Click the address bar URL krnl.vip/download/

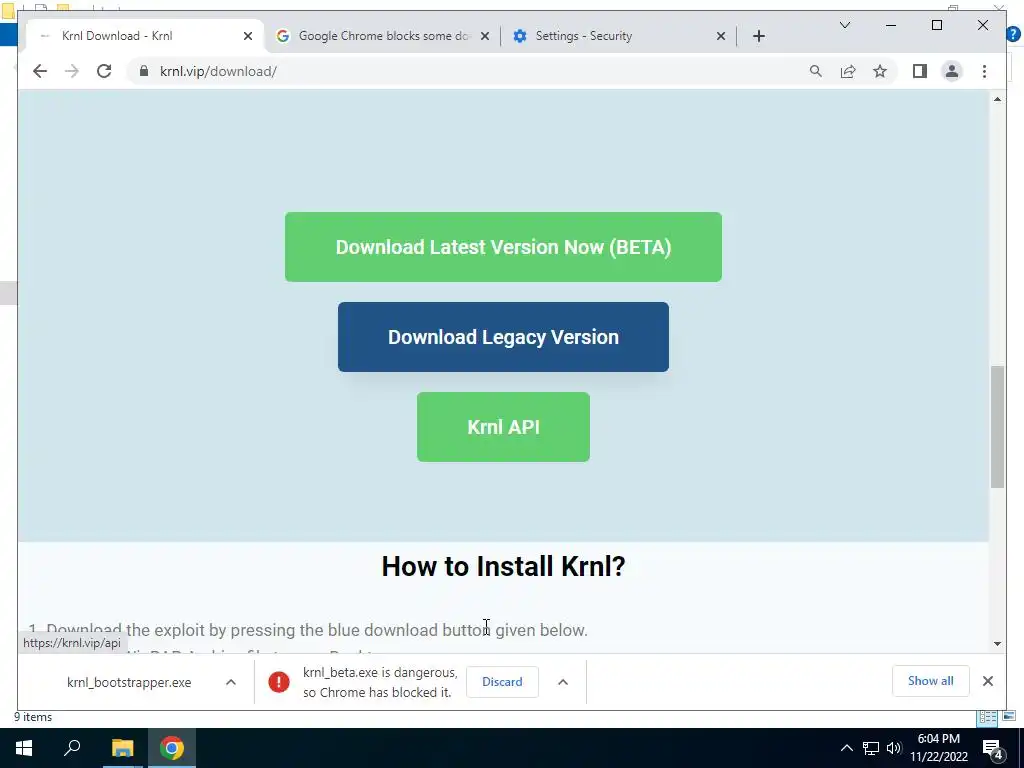218,71
